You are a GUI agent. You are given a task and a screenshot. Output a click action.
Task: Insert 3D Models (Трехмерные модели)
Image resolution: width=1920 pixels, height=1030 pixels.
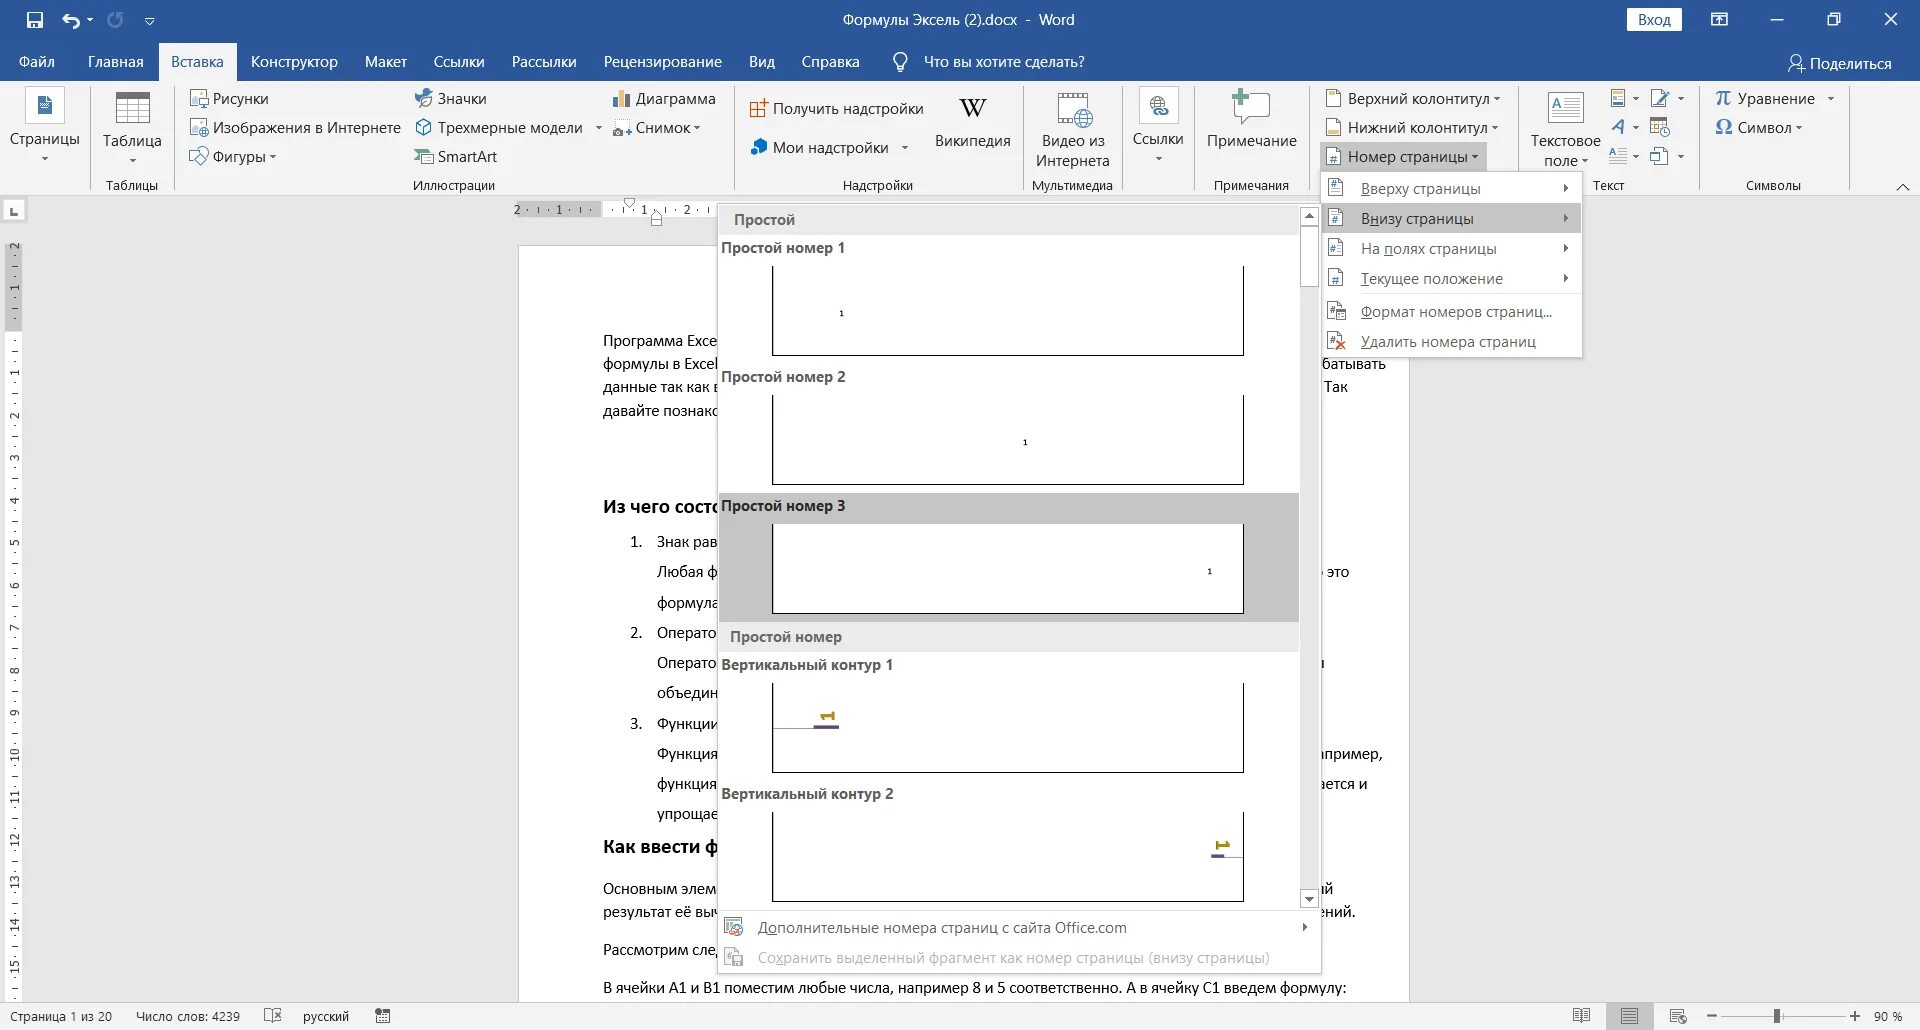click(499, 127)
